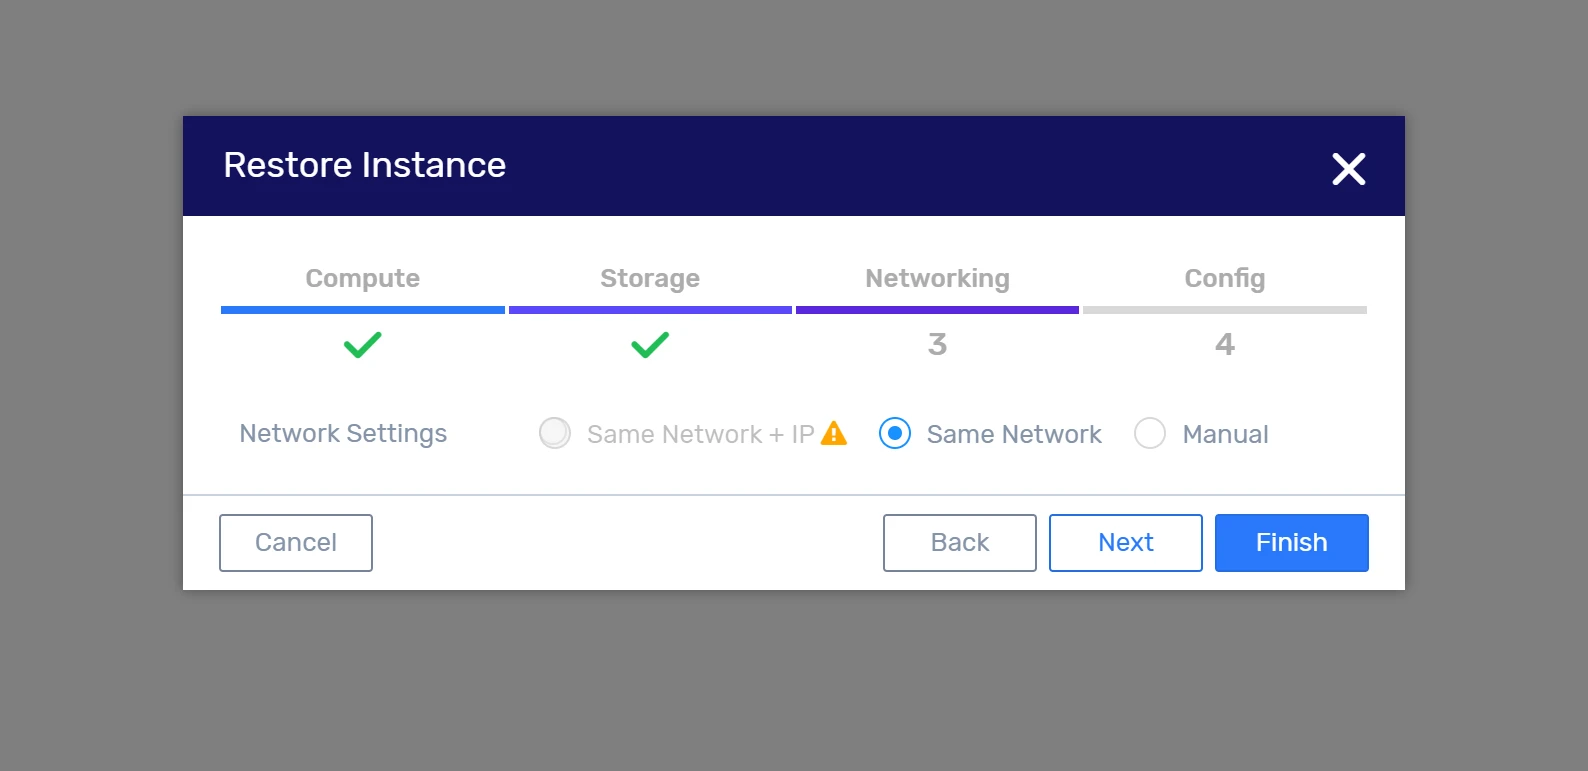The width and height of the screenshot is (1588, 771).
Task: Jump to the Config step tab
Action: (1224, 278)
